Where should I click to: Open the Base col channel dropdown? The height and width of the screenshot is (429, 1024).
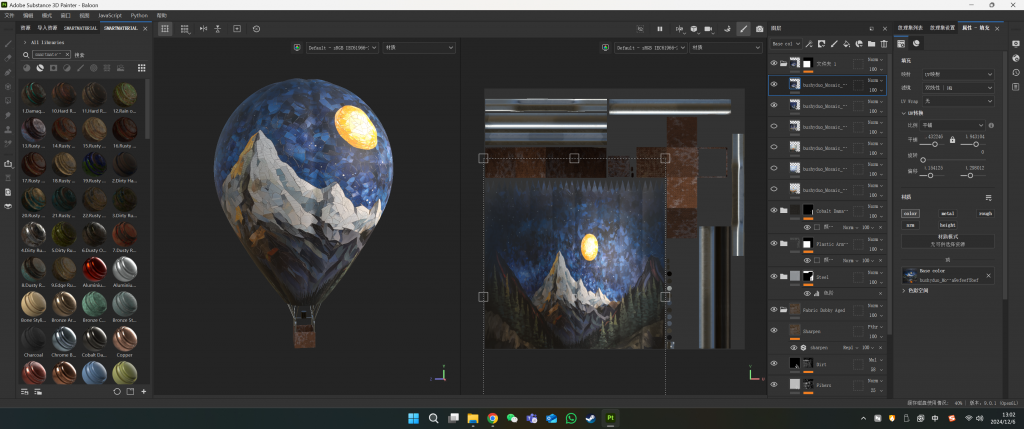[x=786, y=44]
